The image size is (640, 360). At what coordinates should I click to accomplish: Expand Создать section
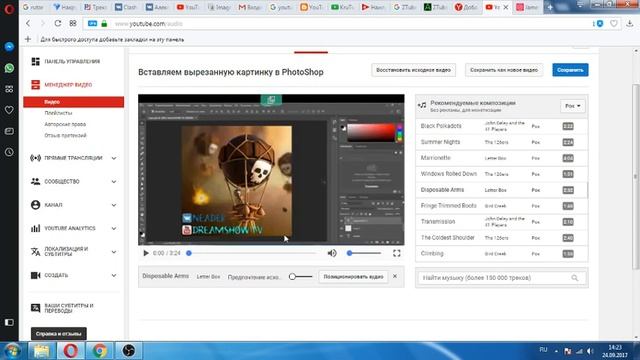pos(114,275)
